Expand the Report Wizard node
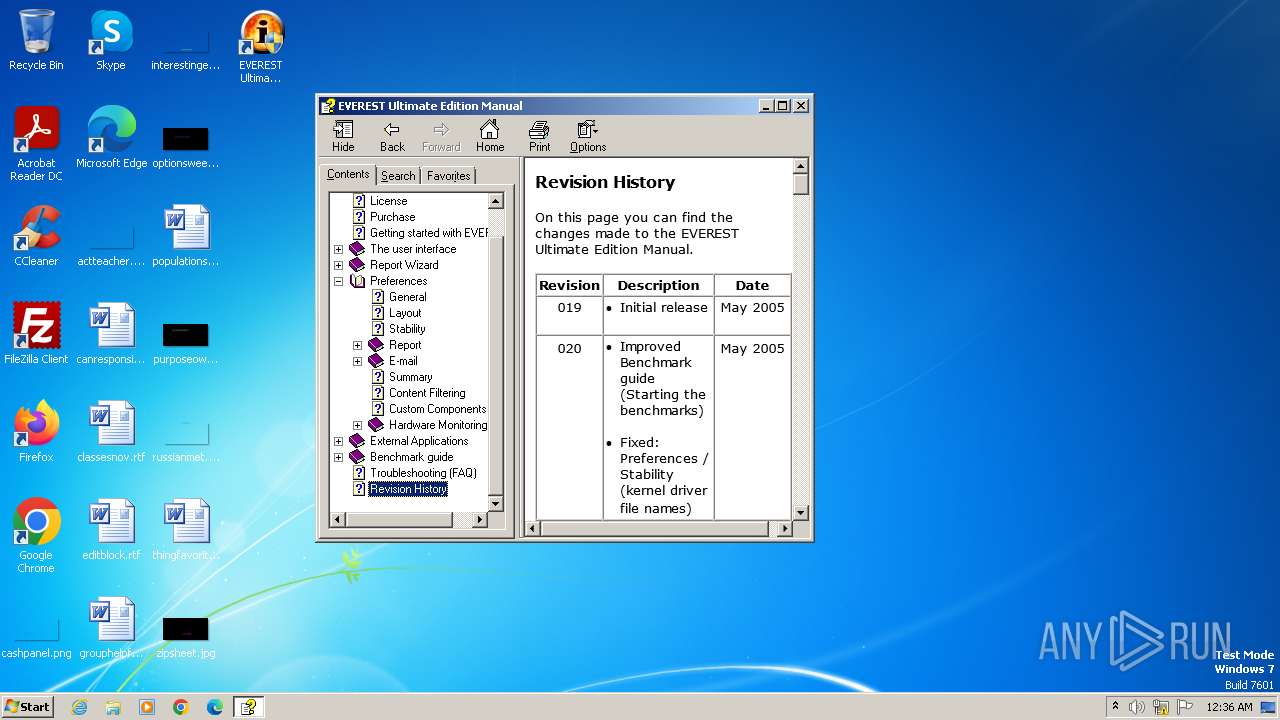Screen dimensions: 1280x720 [338, 265]
